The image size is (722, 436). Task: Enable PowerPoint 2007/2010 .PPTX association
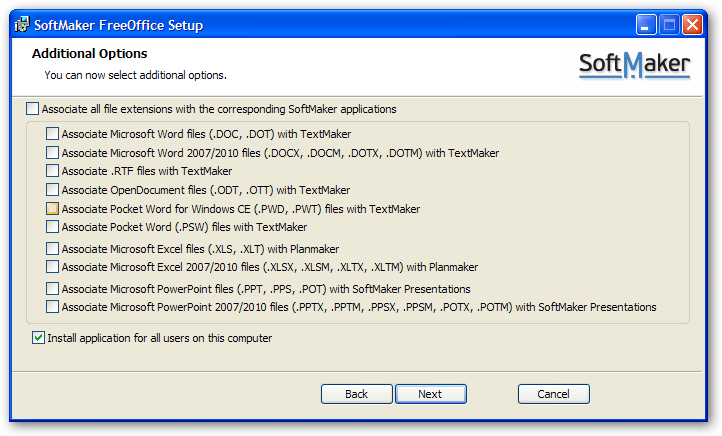(x=52, y=307)
